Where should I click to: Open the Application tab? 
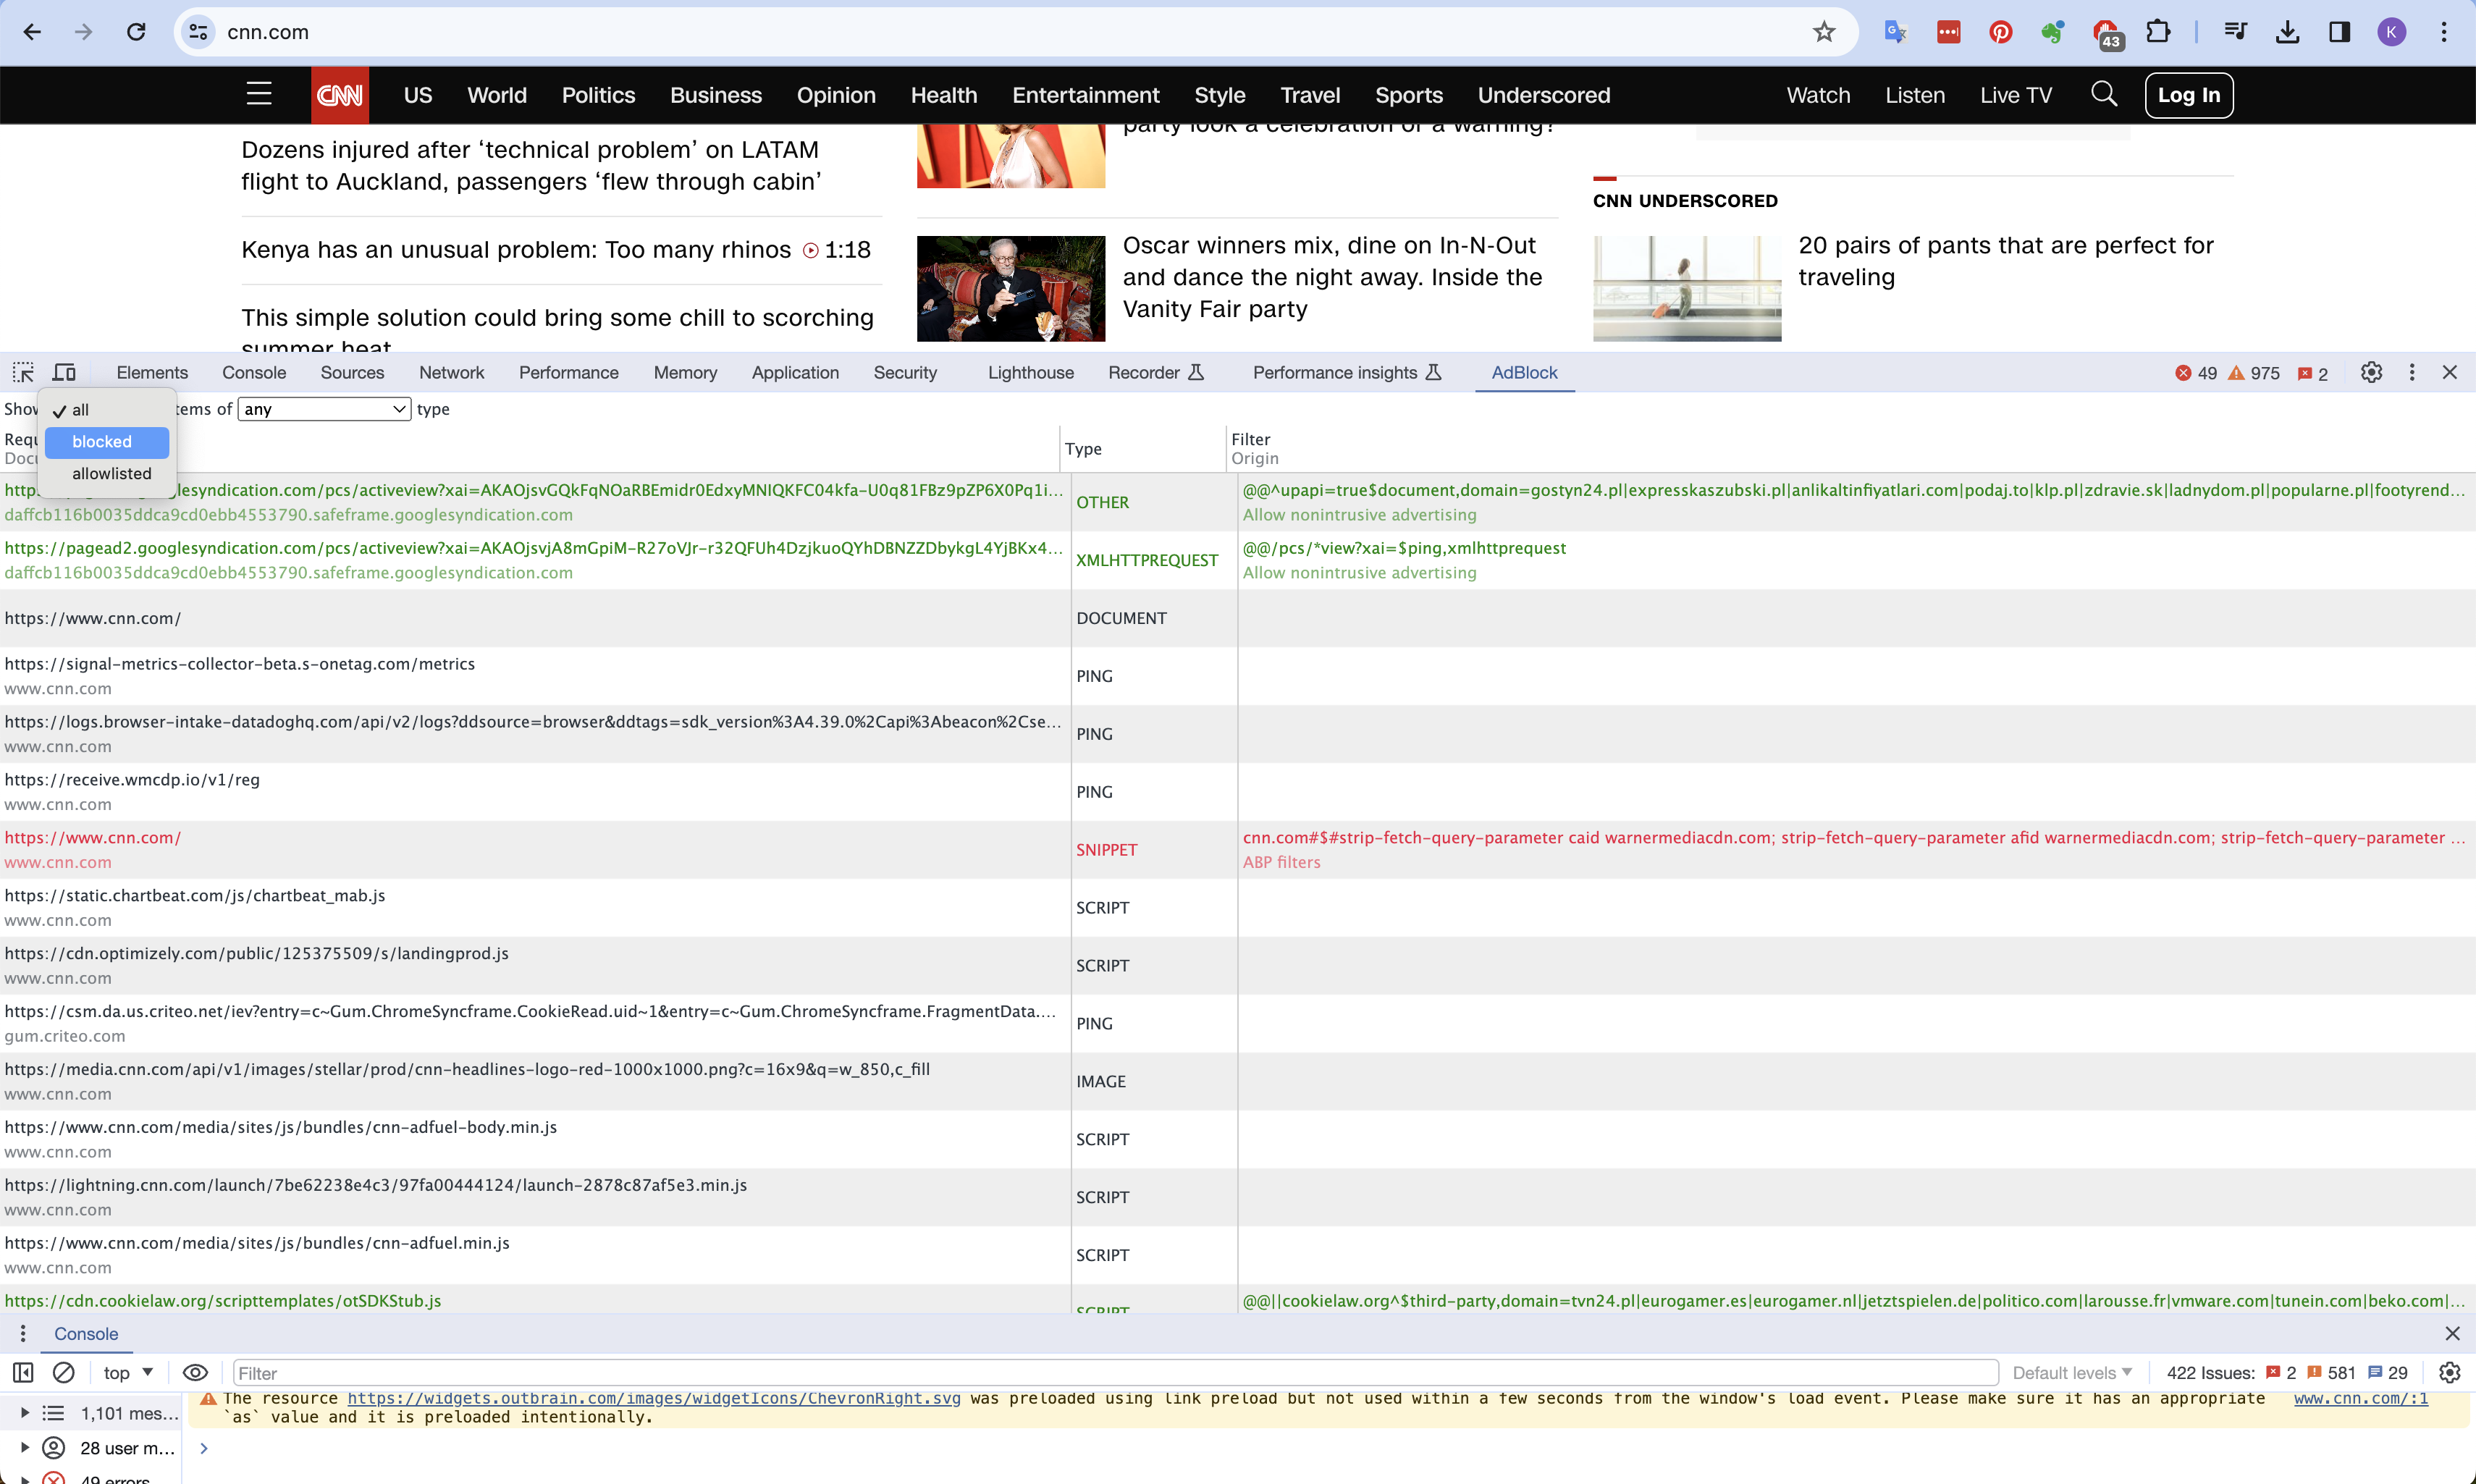[795, 372]
